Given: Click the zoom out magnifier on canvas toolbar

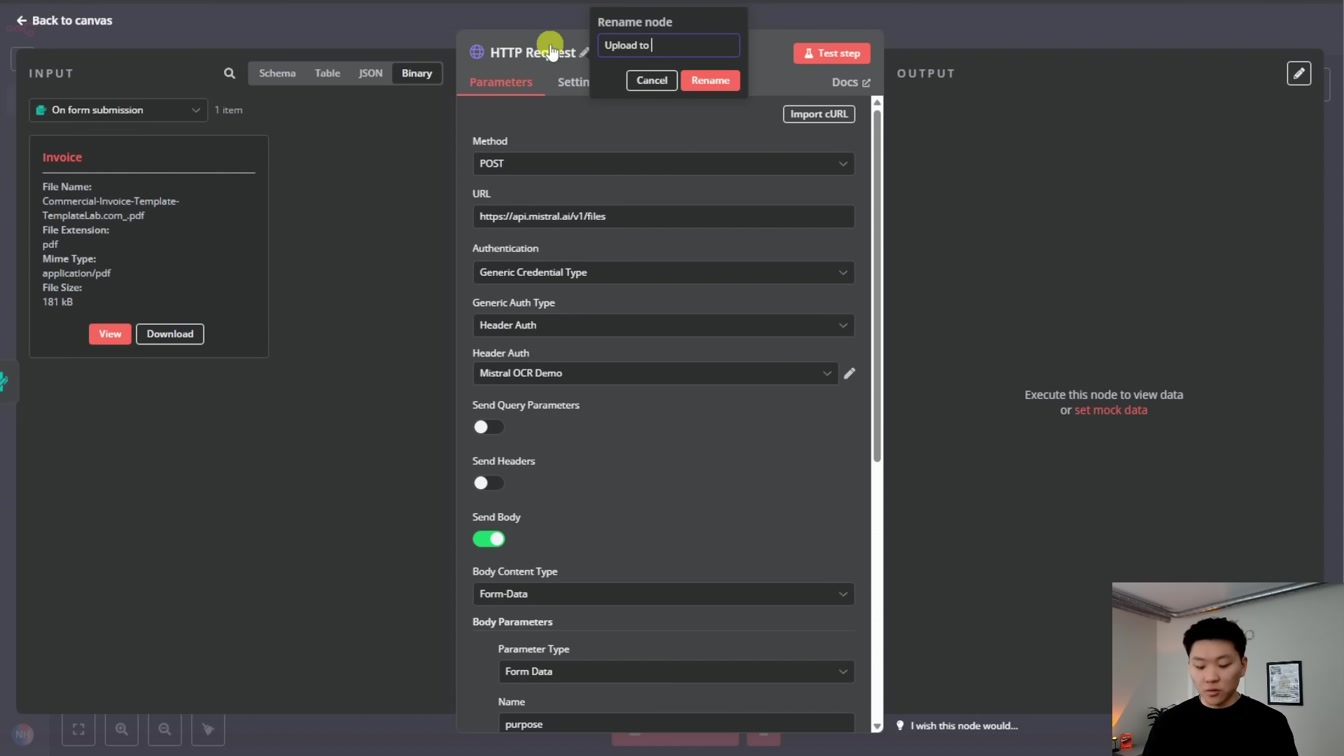Looking at the screenshot, I should (165, 729).
